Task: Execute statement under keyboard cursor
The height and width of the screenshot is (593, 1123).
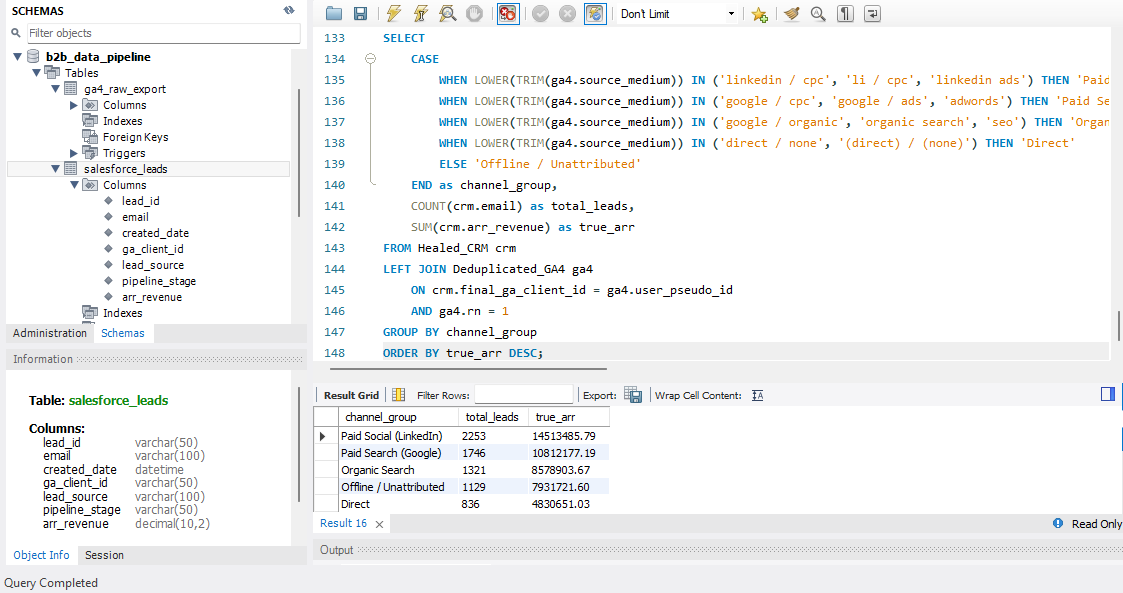Action: 420,14
